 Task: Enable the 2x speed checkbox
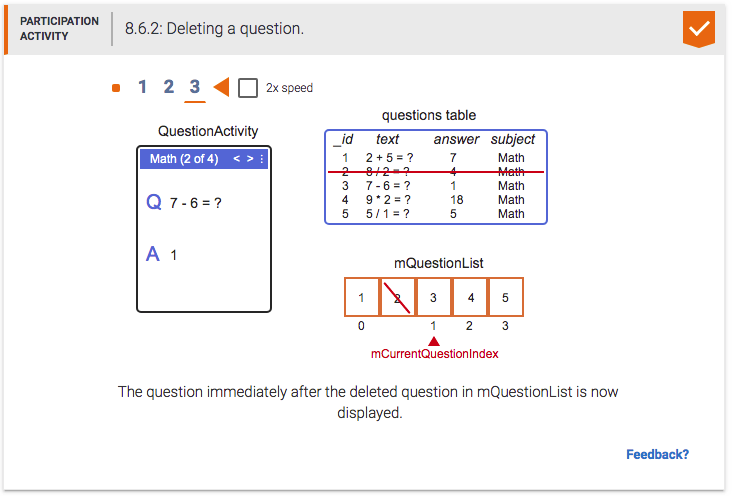249,88
